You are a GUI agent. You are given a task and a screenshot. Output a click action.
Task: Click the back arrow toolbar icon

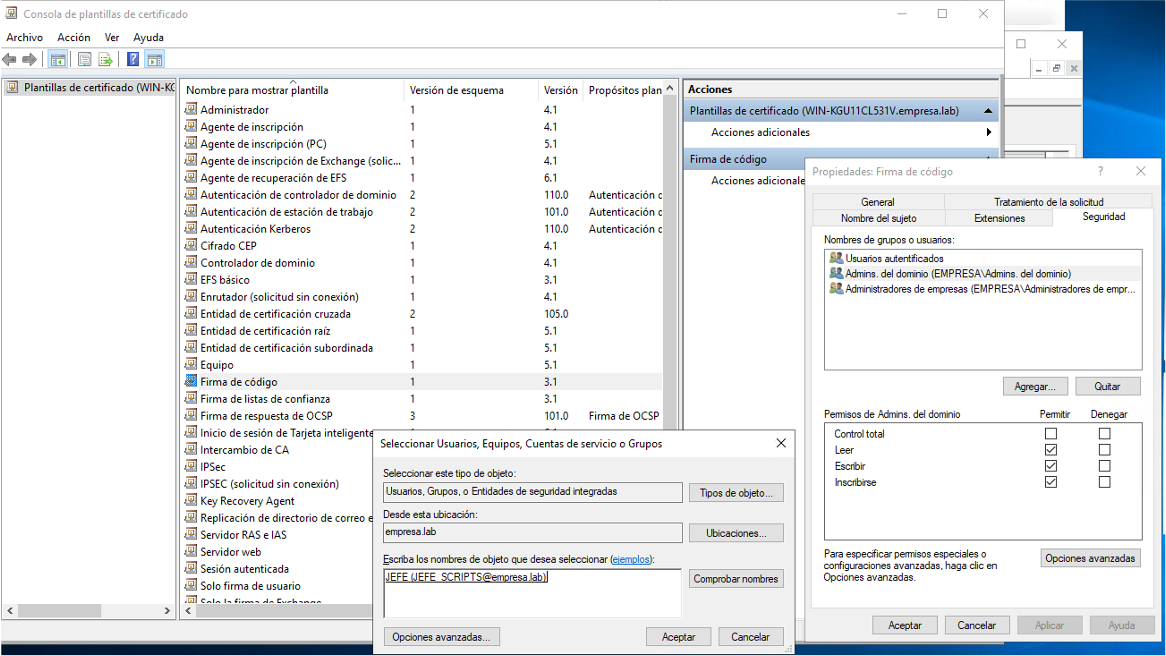10,60
